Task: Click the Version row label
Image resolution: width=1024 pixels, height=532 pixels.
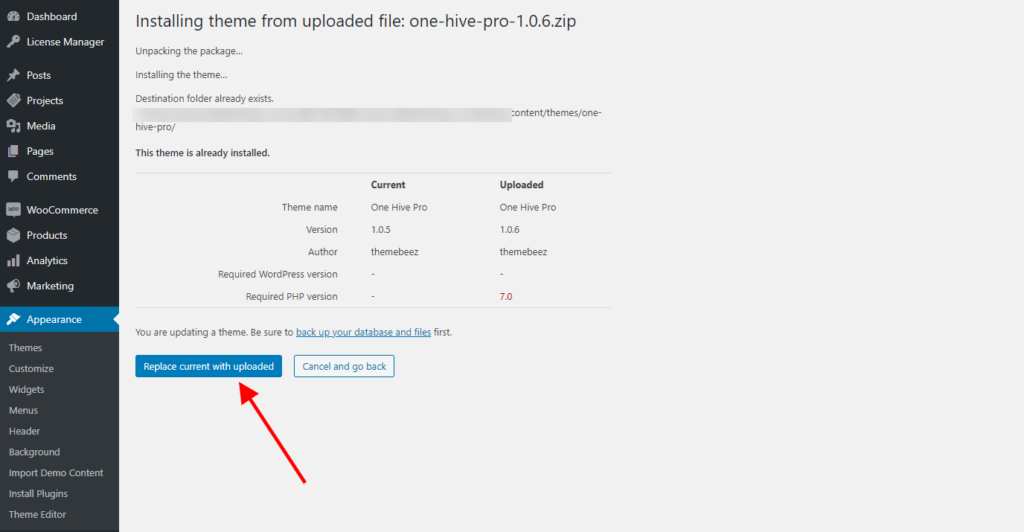Action: pos(322,230)
